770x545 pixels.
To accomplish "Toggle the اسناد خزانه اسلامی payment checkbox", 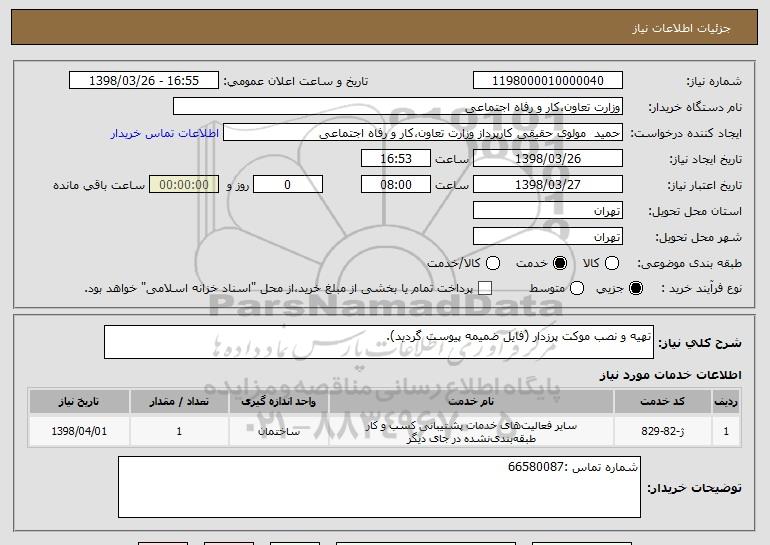I will coord(485,288).
